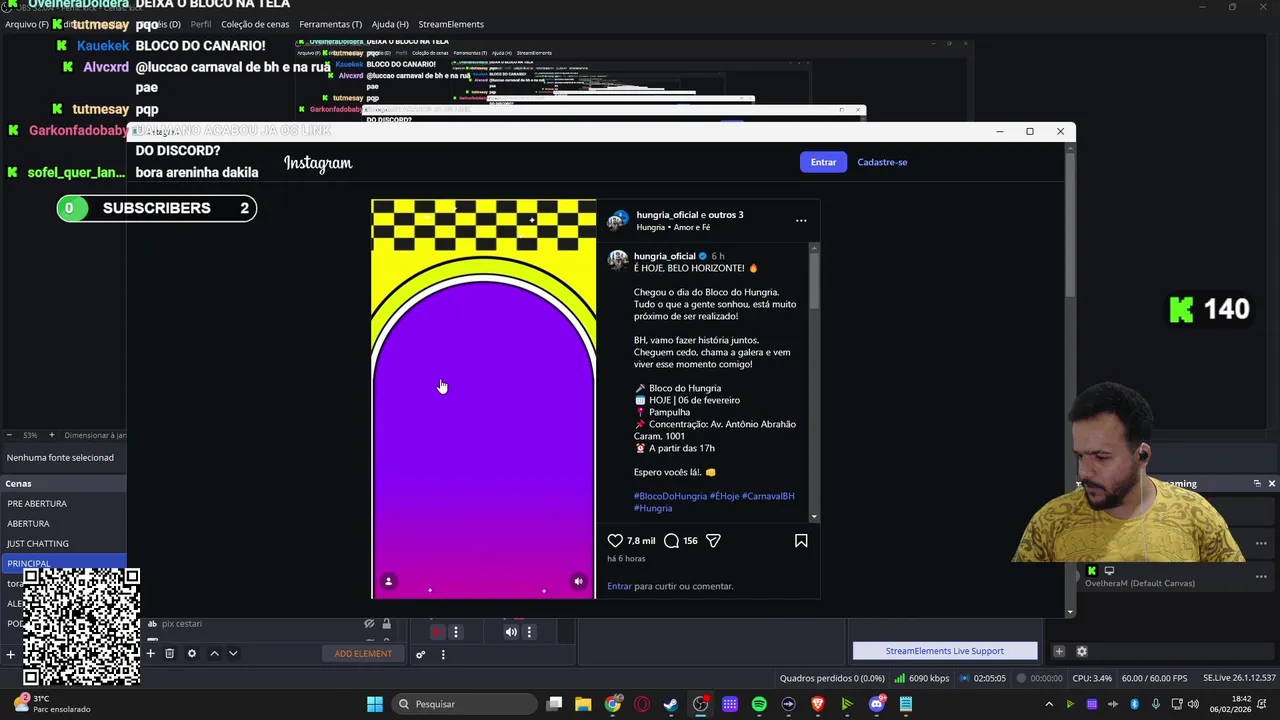The image size is (1280, 720).
Task: Open advanced audio properties gears icon
Action: coord(421,655)
